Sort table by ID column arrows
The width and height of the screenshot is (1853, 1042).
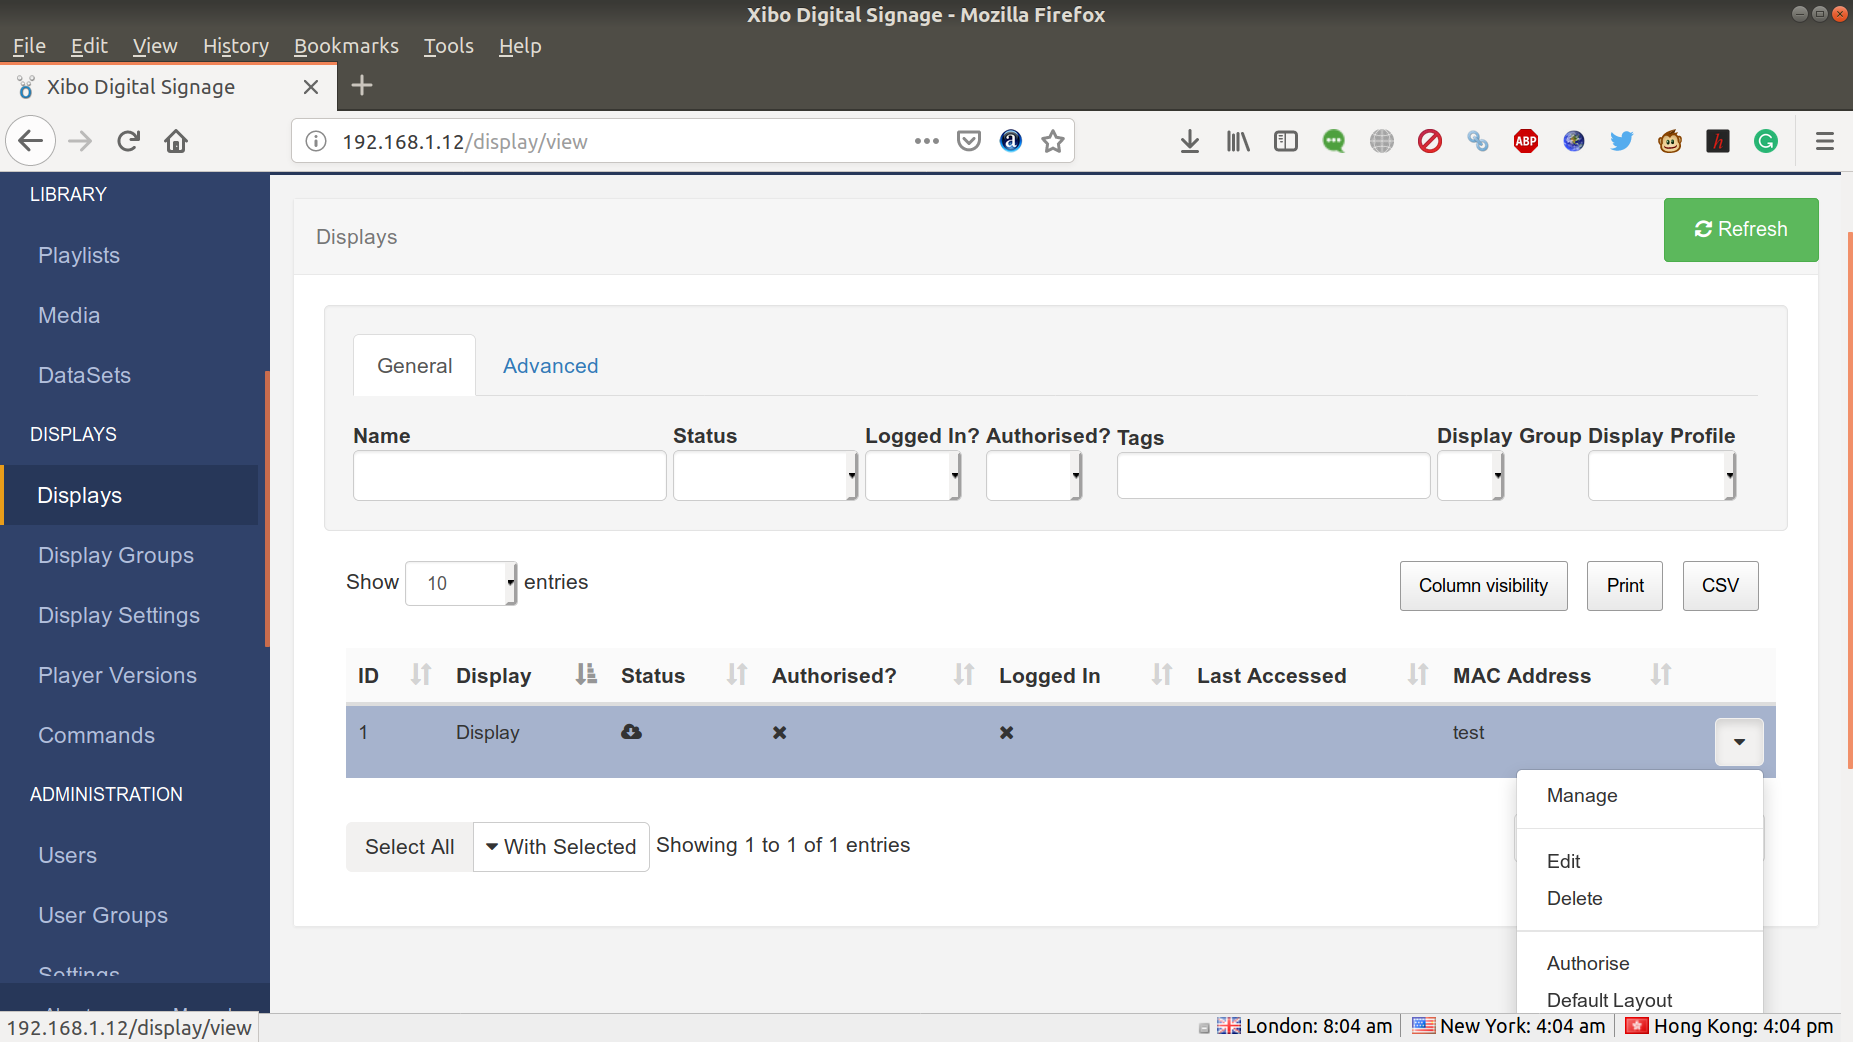pos(421,675)
